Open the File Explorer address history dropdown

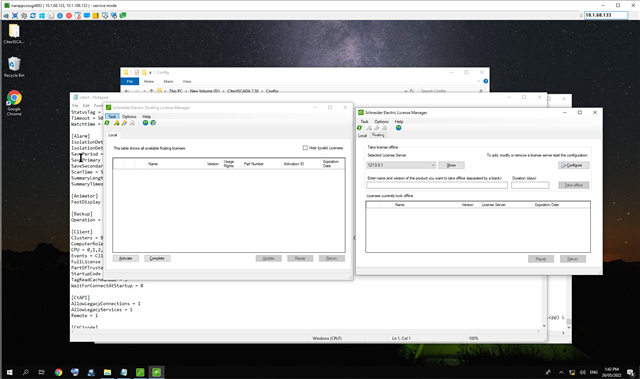(x=405, y=91)
